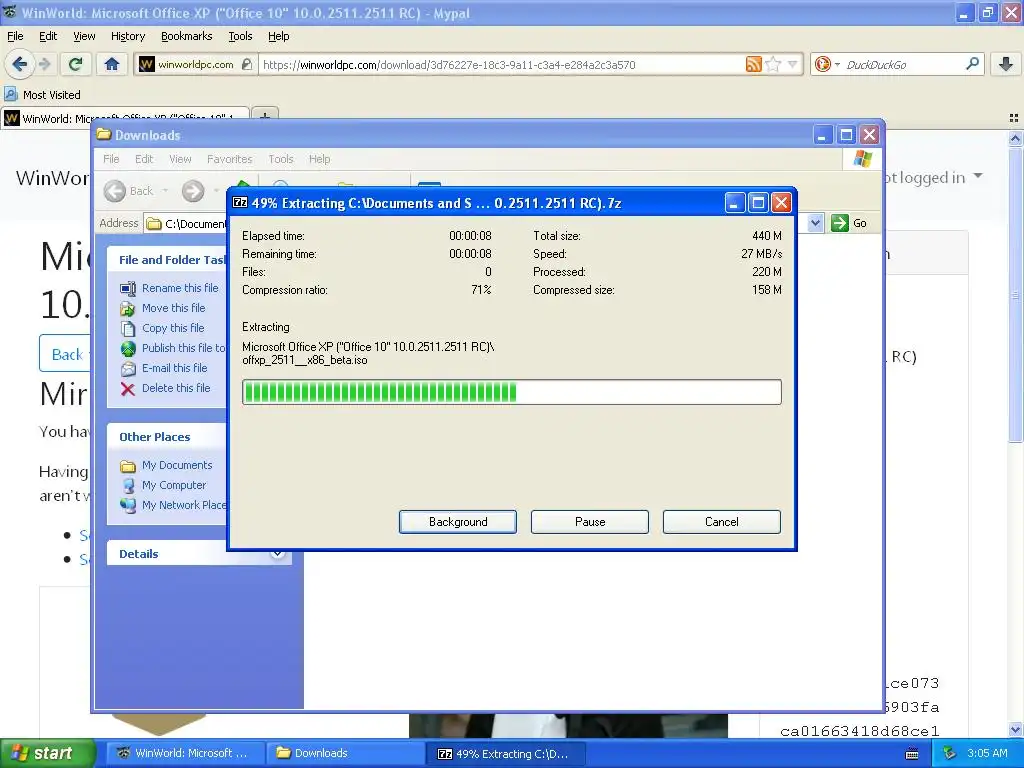
Task: Click Move this file task
Action: pos(173,308)
